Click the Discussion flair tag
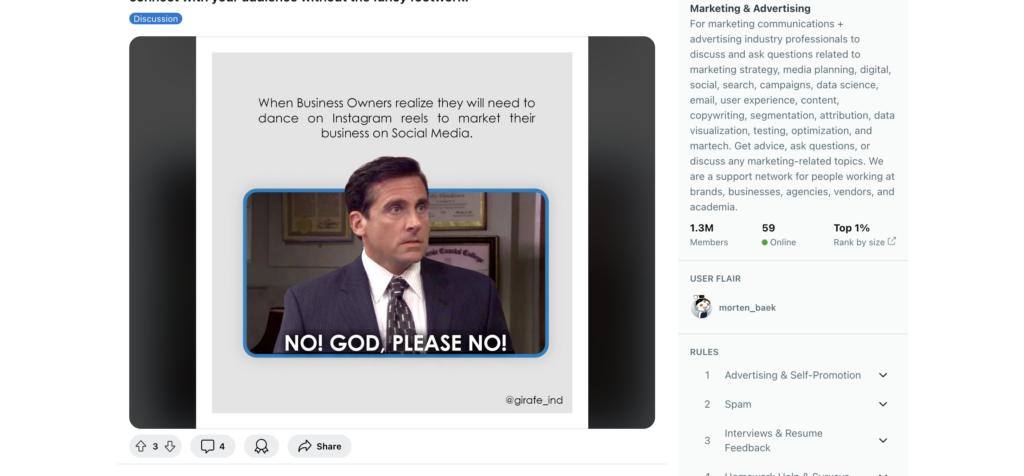The height and width of the screenshot is (476, 1024). (x=155, y=19)
